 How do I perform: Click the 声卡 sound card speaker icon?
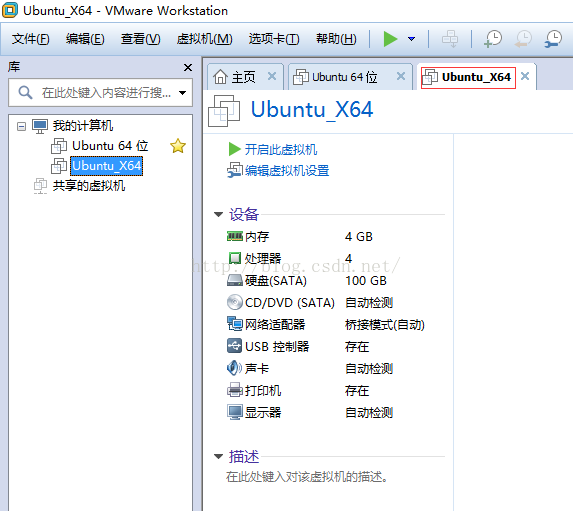[x=234, y=368]
